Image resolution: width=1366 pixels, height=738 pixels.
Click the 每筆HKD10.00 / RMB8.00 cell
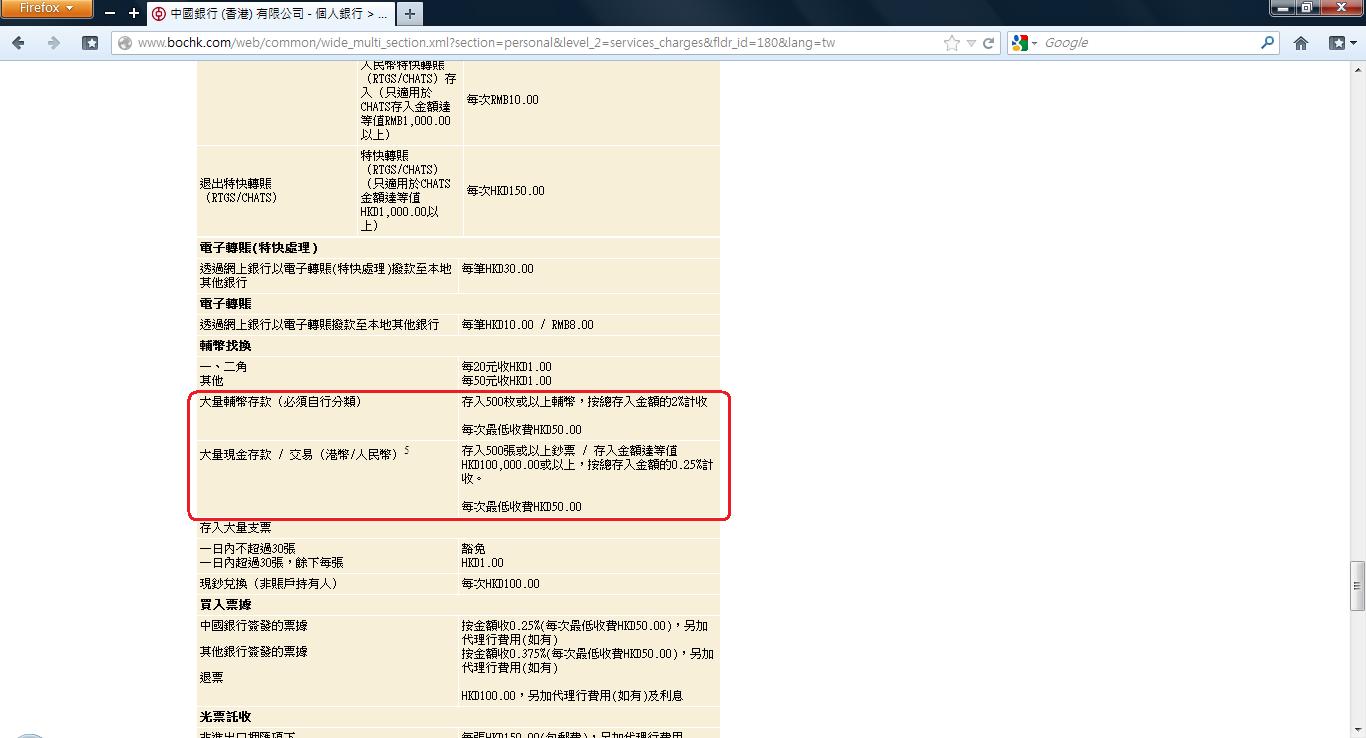click(527, 325)
